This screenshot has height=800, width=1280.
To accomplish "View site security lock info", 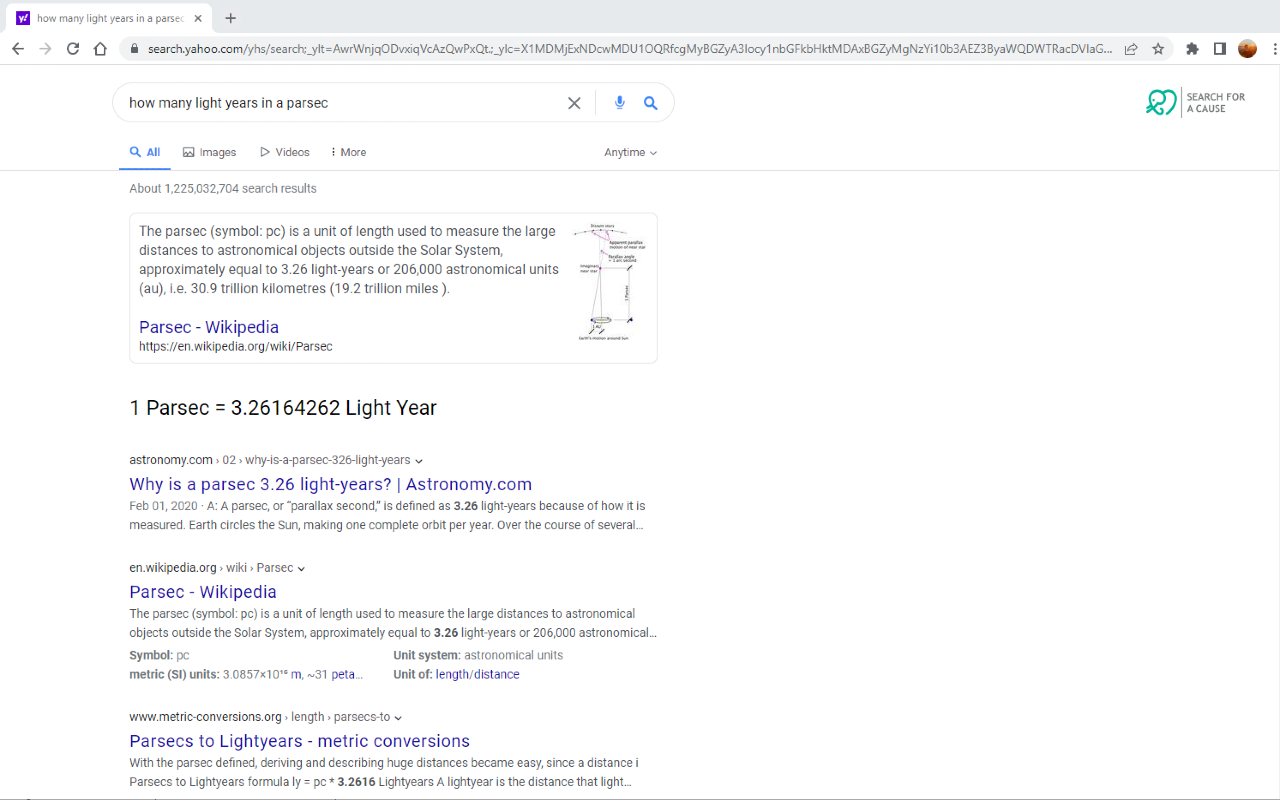I will 134,48.
